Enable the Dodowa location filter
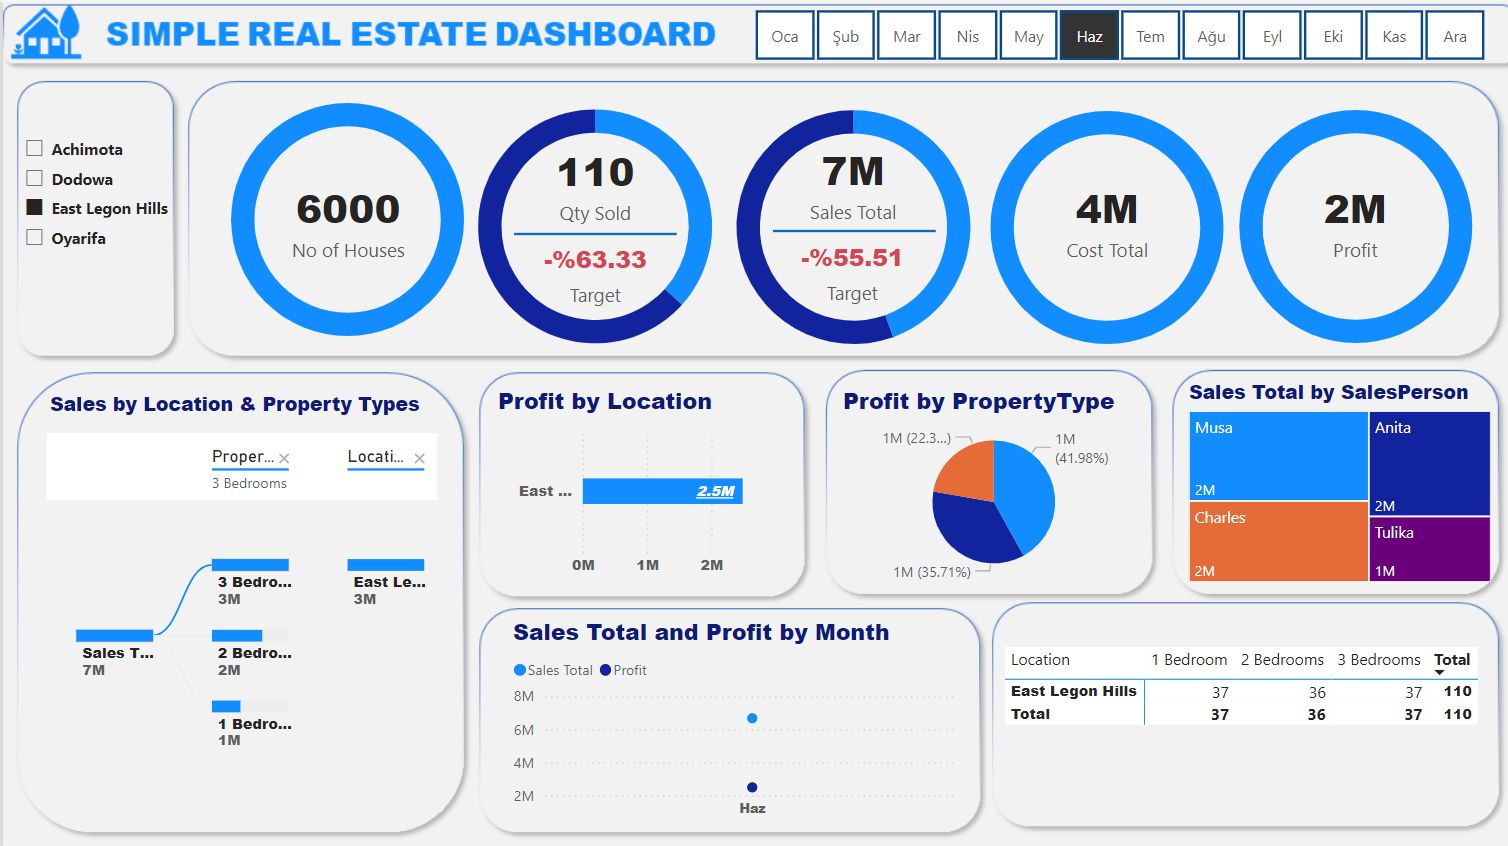 tap(35, 179)
